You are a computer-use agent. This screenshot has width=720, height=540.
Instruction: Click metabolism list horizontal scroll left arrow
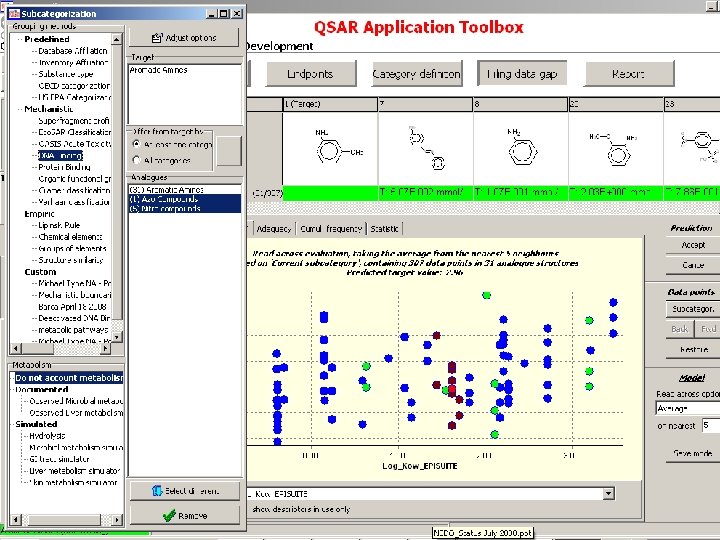tap(16, 520)
